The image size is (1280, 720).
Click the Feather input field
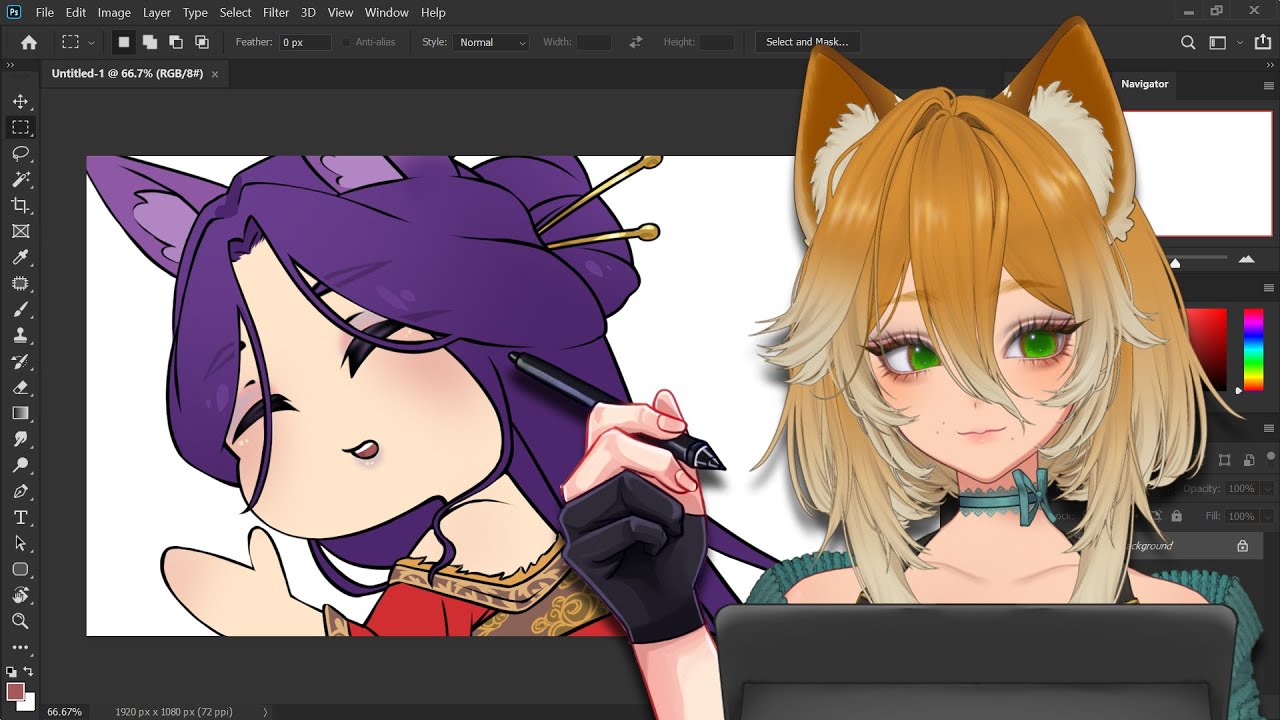point(305,42)
